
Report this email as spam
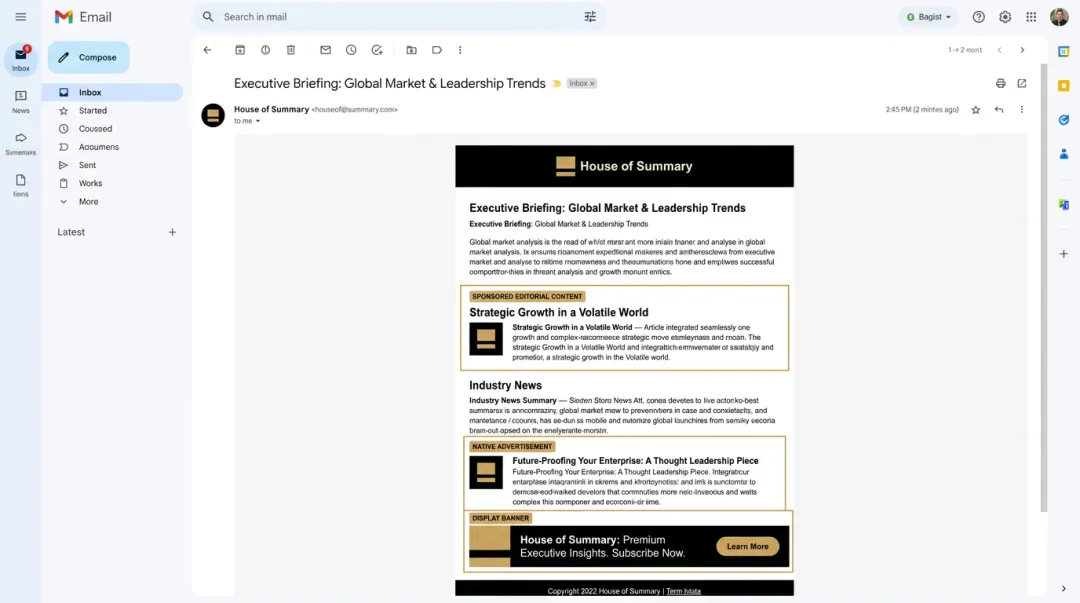(x=265, y=50)
